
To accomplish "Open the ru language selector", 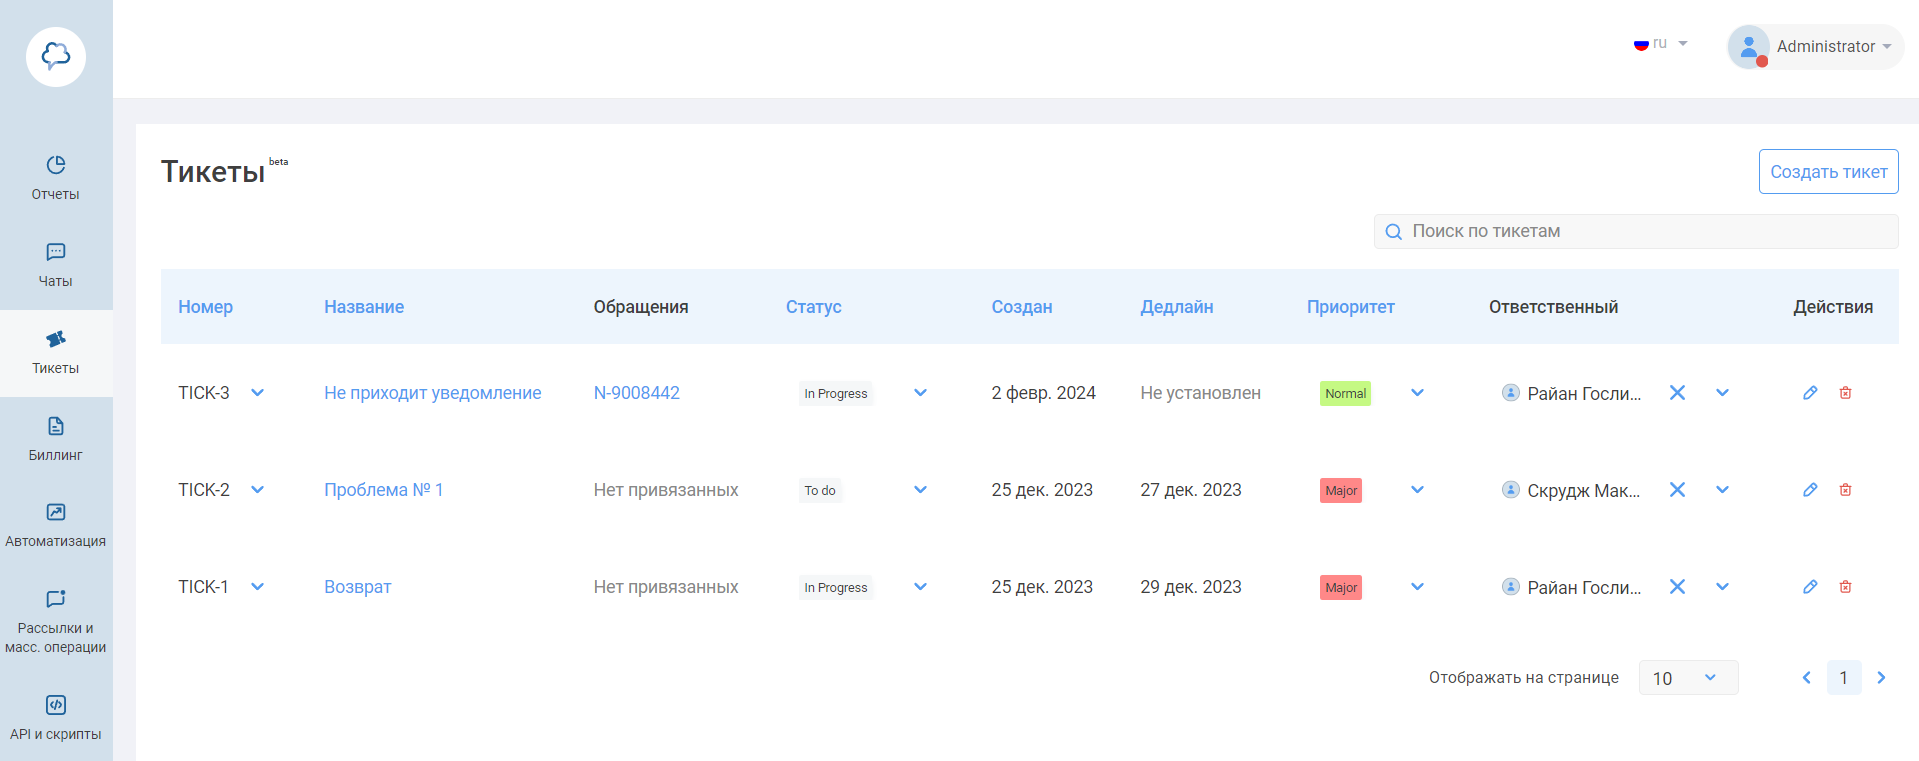I will [1660, 44].
